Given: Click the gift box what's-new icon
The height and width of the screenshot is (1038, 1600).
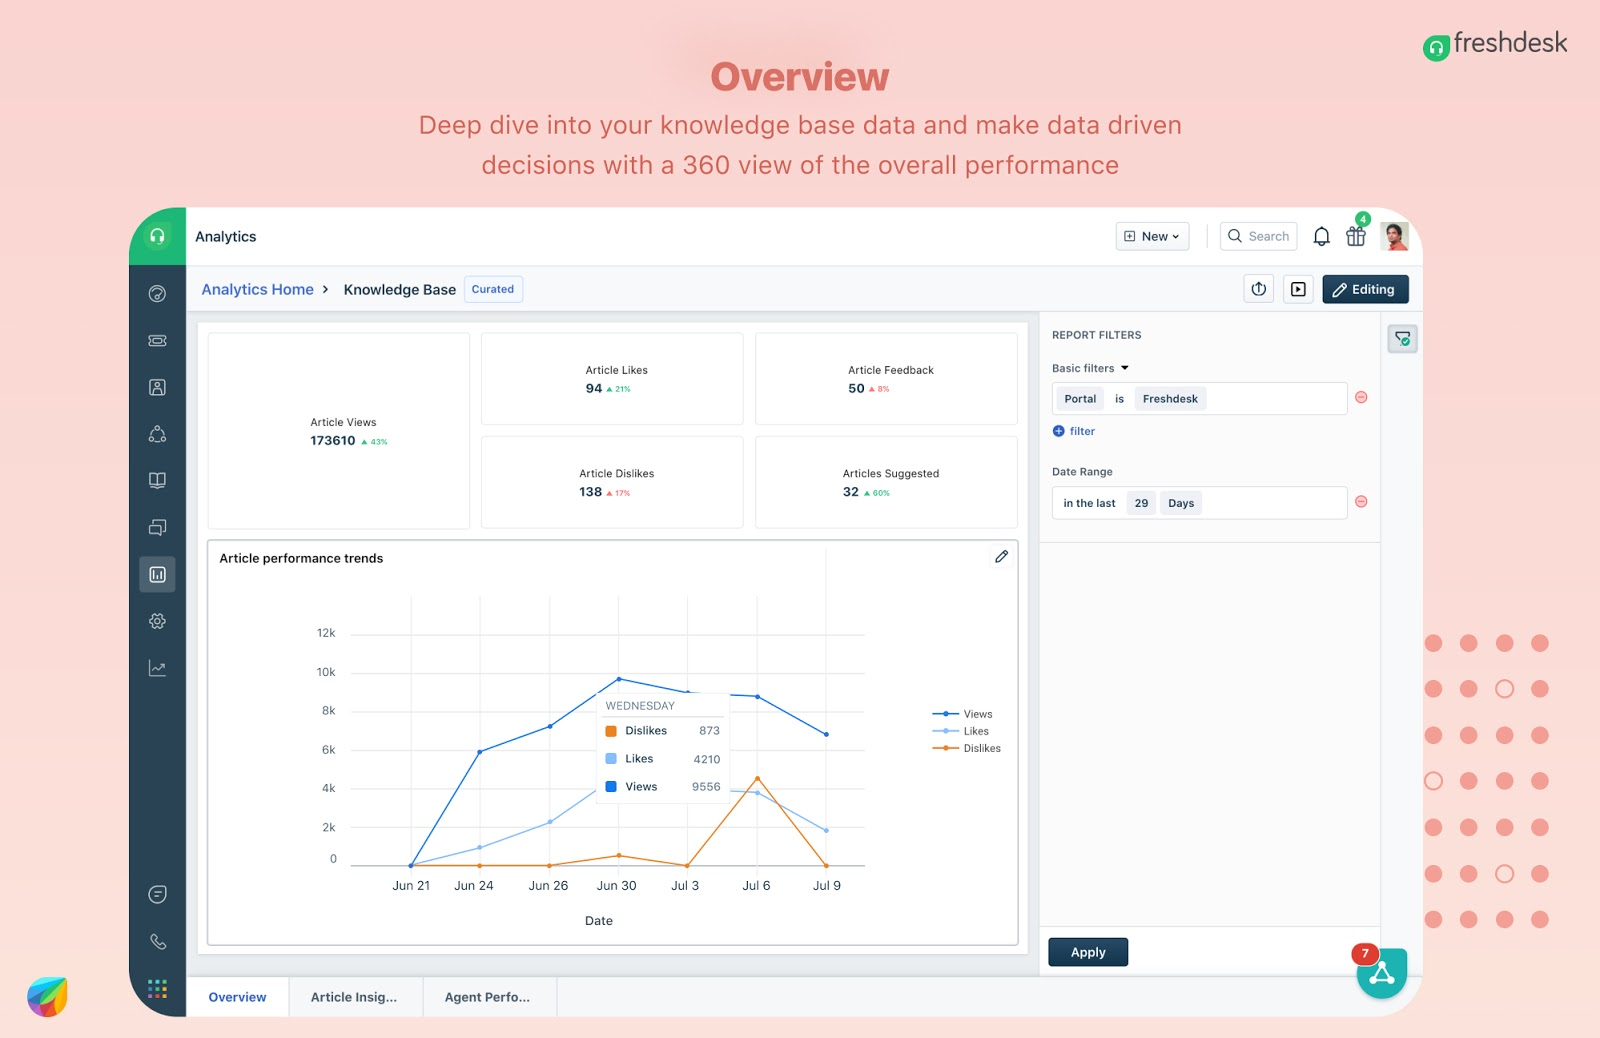Looking at the screenshot, I should point(1356,237).
